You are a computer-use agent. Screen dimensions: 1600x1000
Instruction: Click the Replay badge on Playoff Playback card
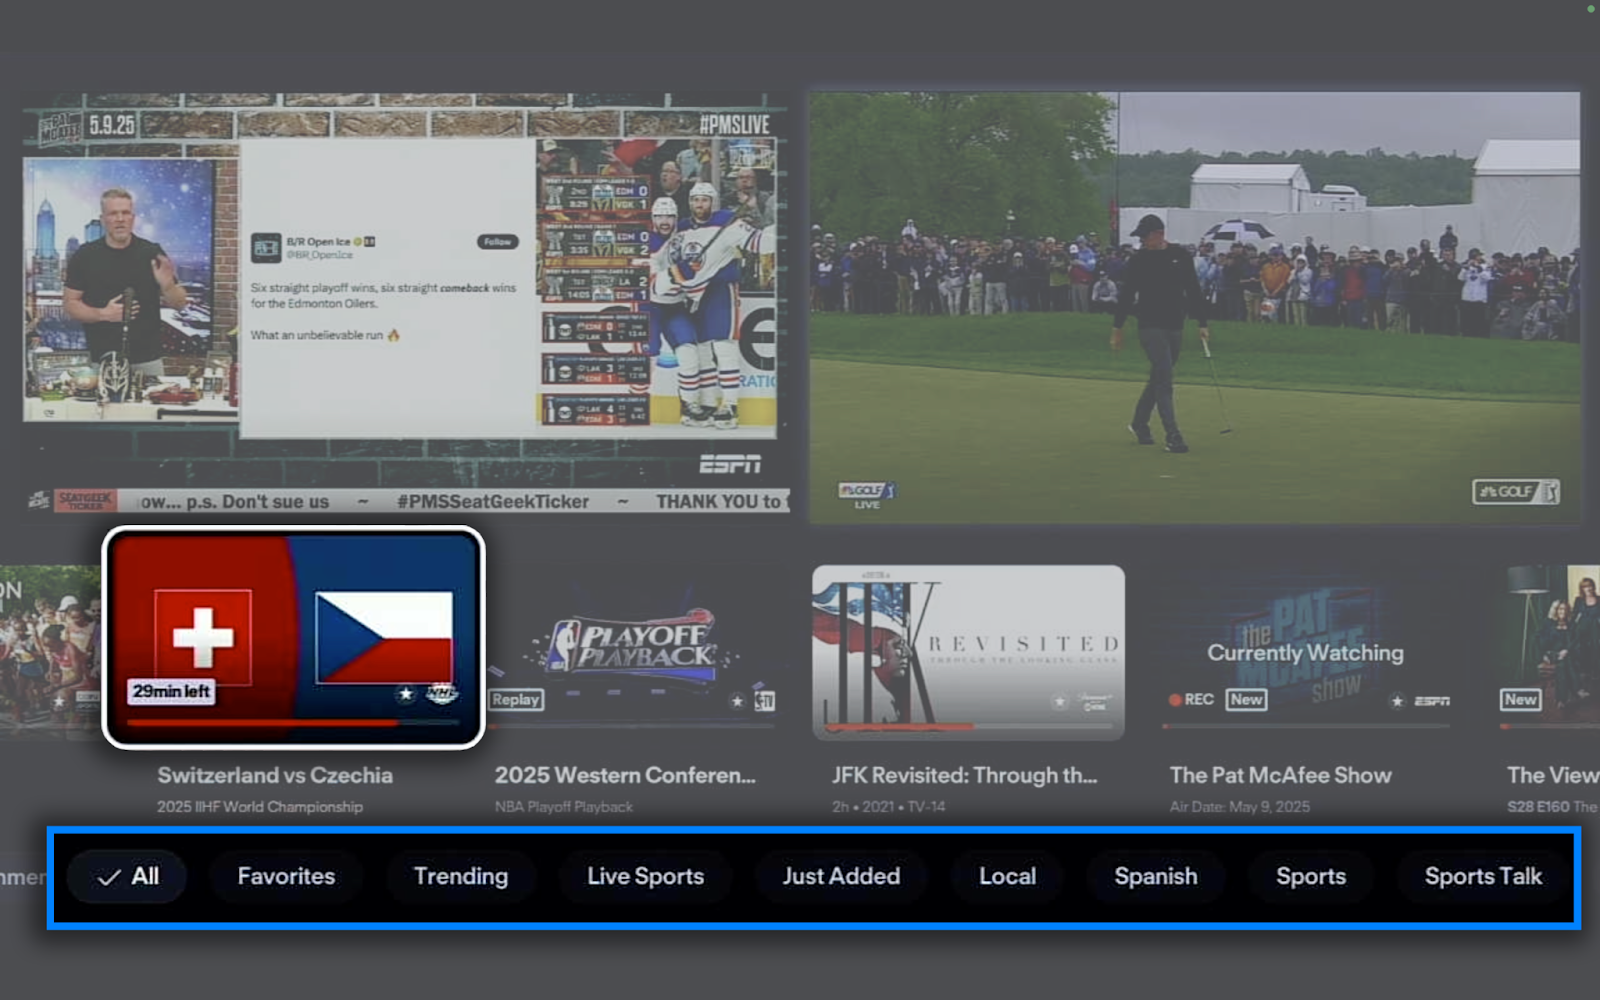[516, 700]
